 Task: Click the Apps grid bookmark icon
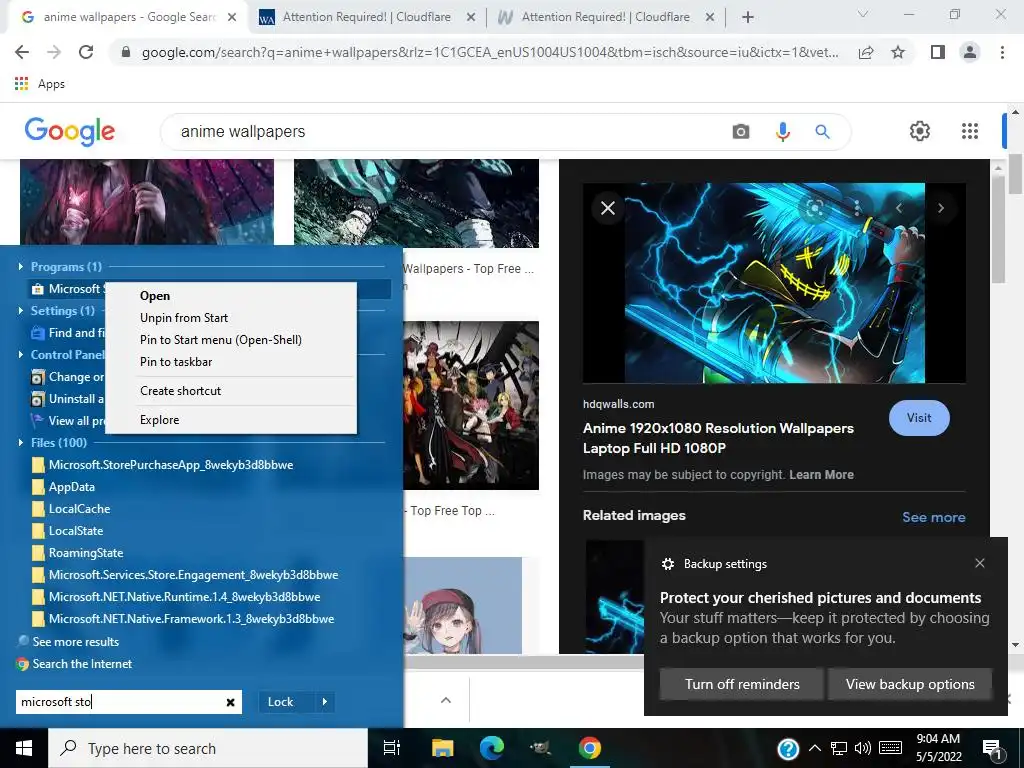(x=22, y=84)
